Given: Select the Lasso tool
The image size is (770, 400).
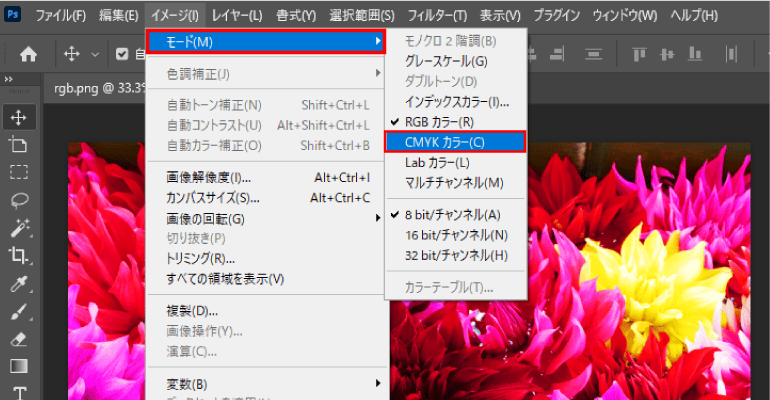Looking at the screenshot, I should [x=19, y=199].
